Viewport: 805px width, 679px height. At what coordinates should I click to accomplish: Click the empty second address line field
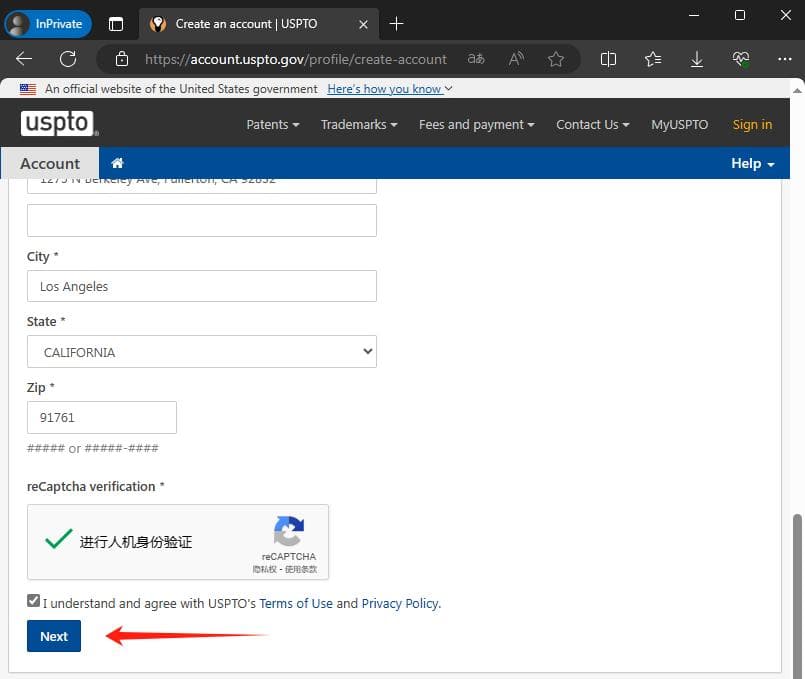pyautogui.click(x=202, y=221)
